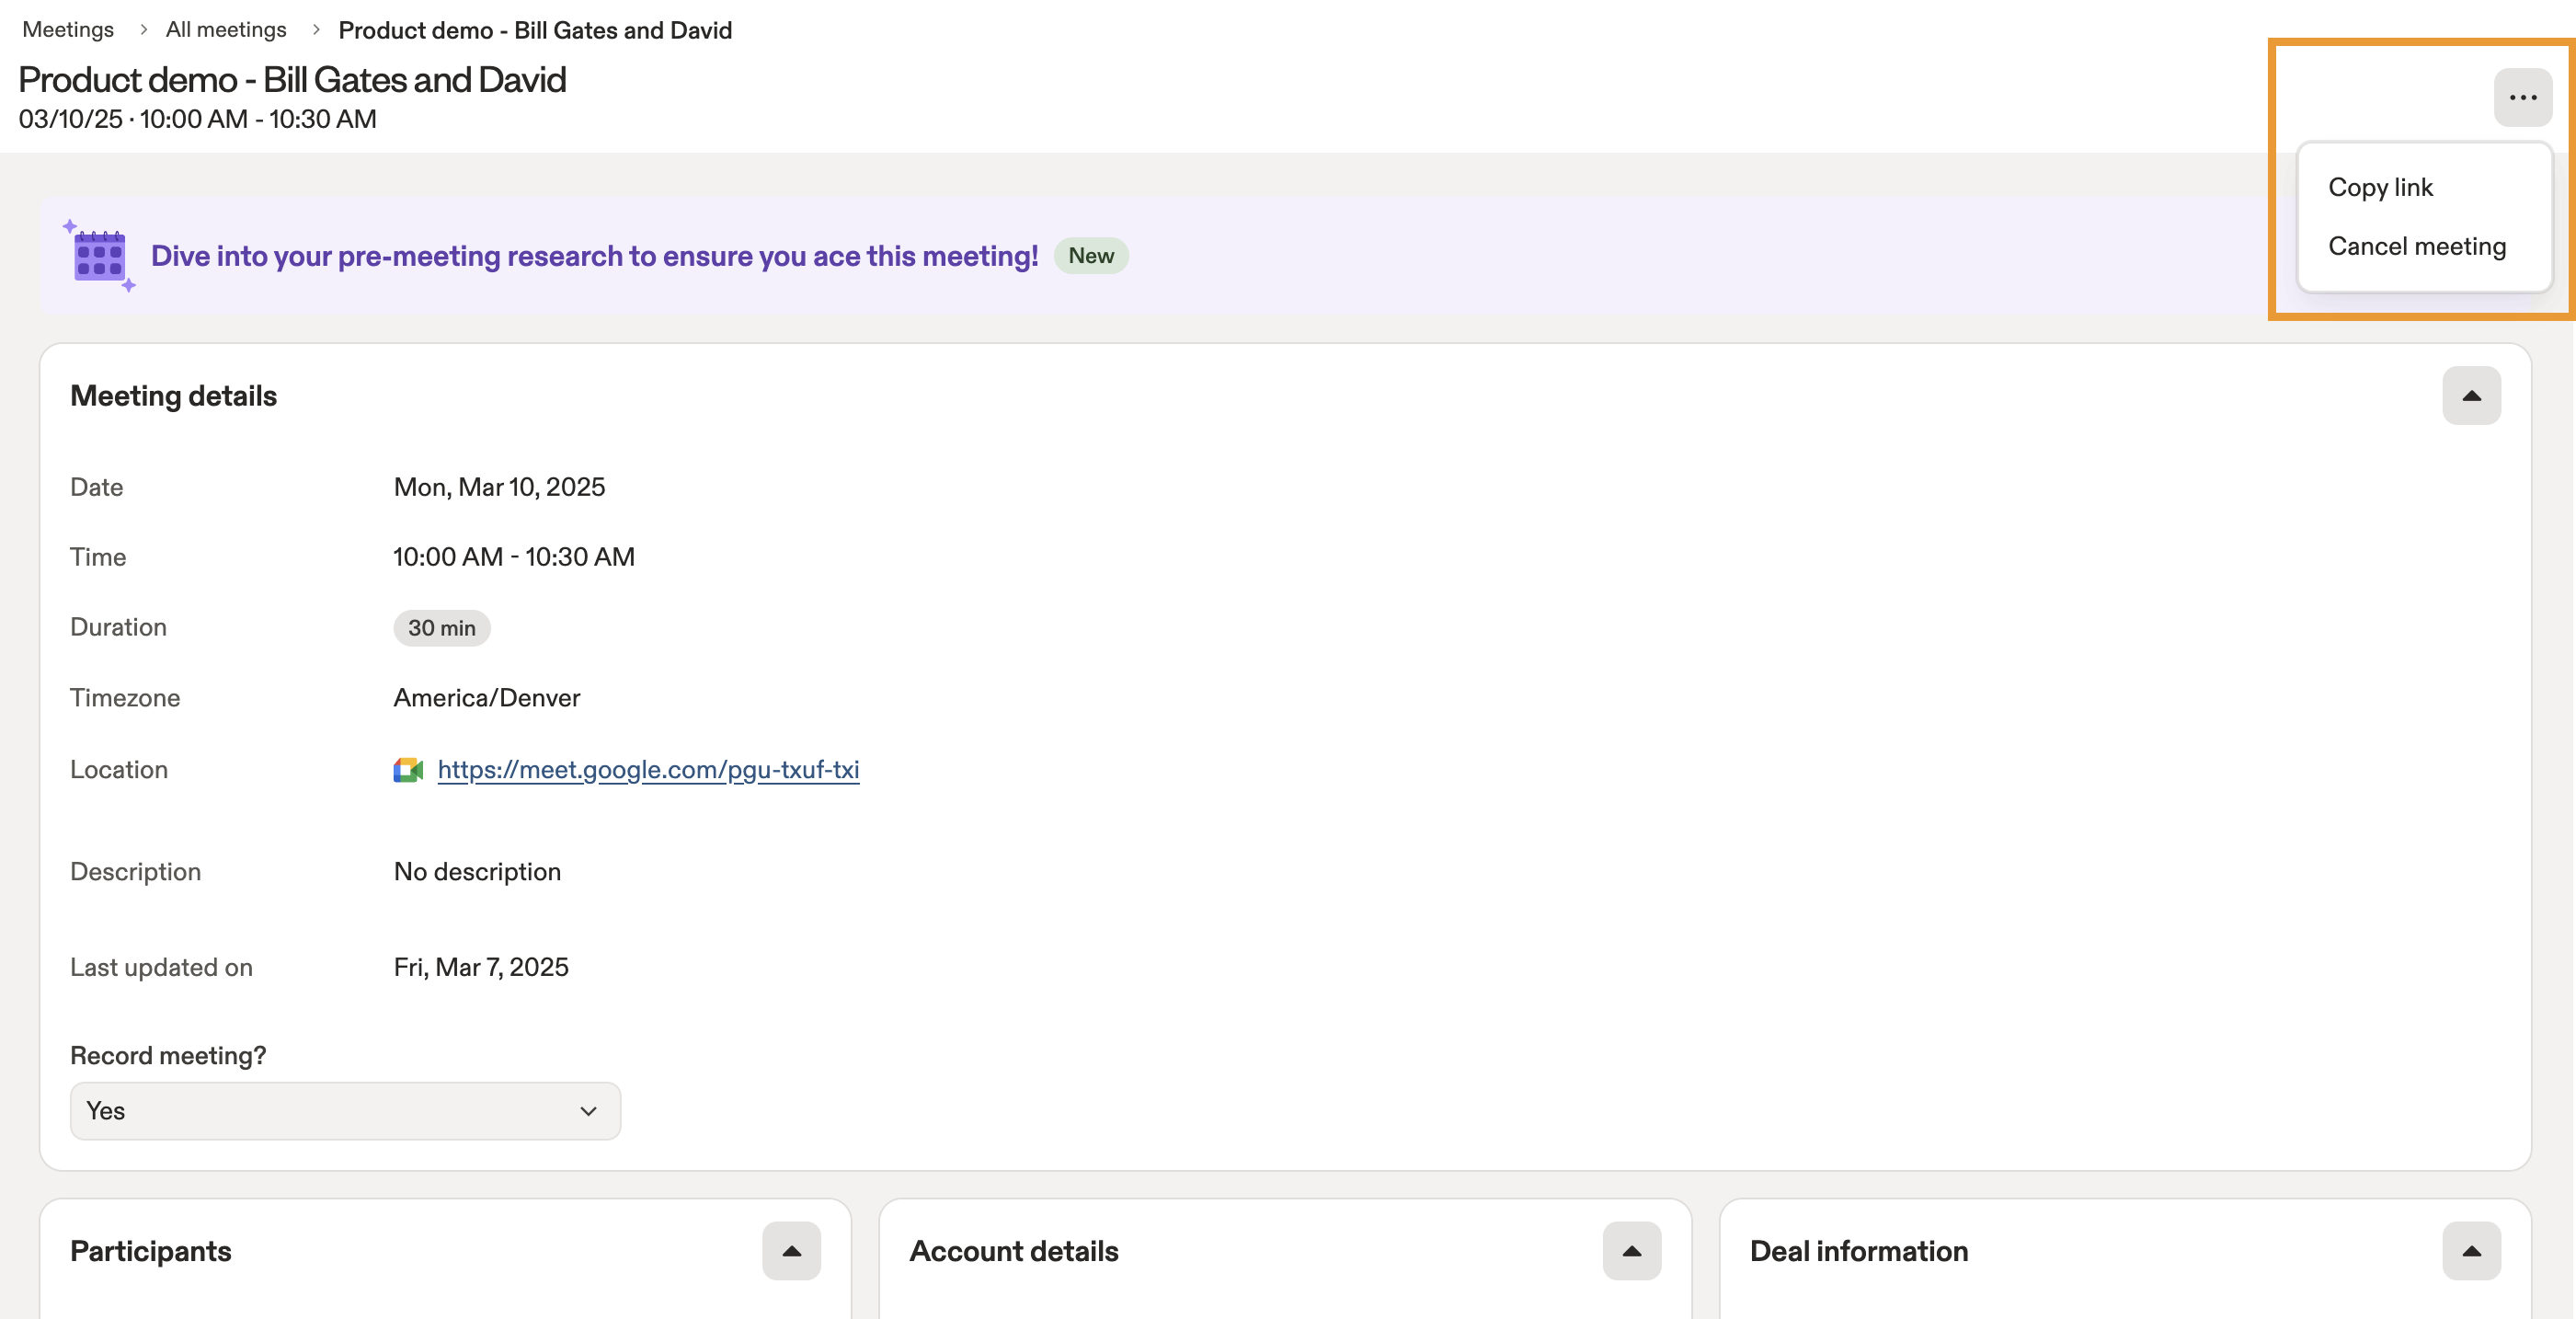Screen dimensions: 2576x1319
Task: Click the Google Meet icon beside location
Action: tap(408, 770)
